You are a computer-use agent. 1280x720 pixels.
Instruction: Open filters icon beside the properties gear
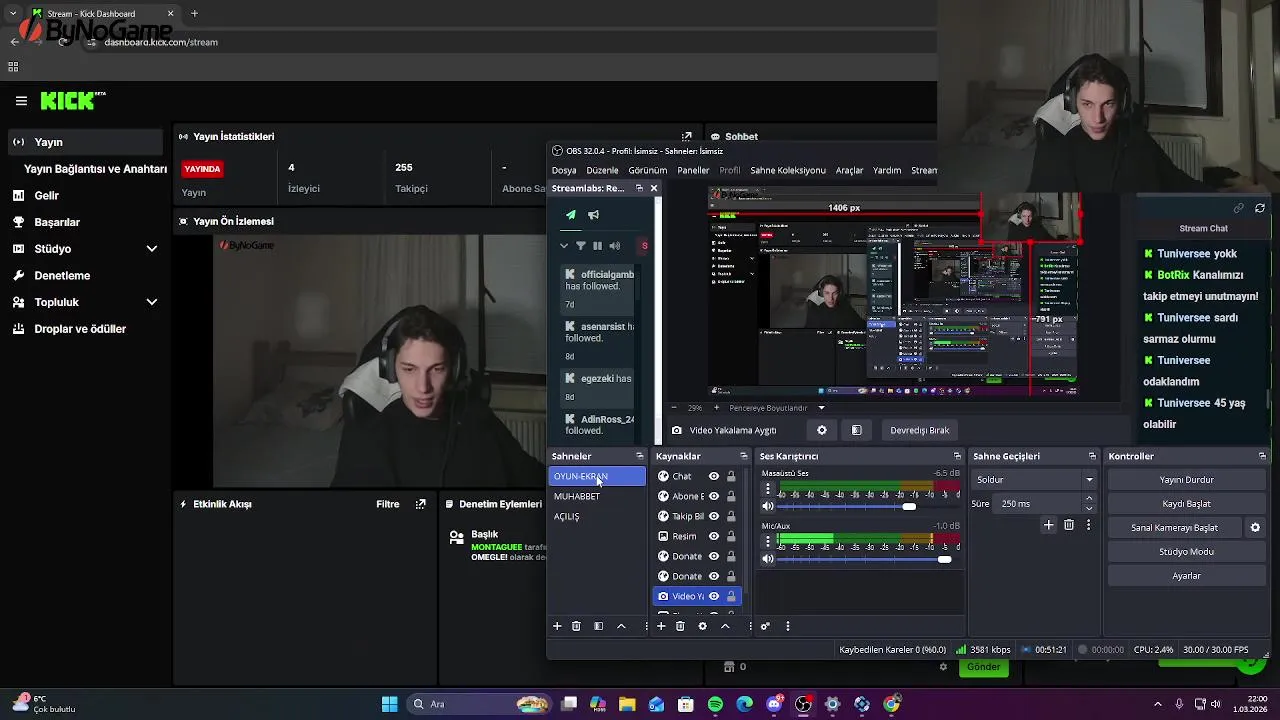pos(856,430)
